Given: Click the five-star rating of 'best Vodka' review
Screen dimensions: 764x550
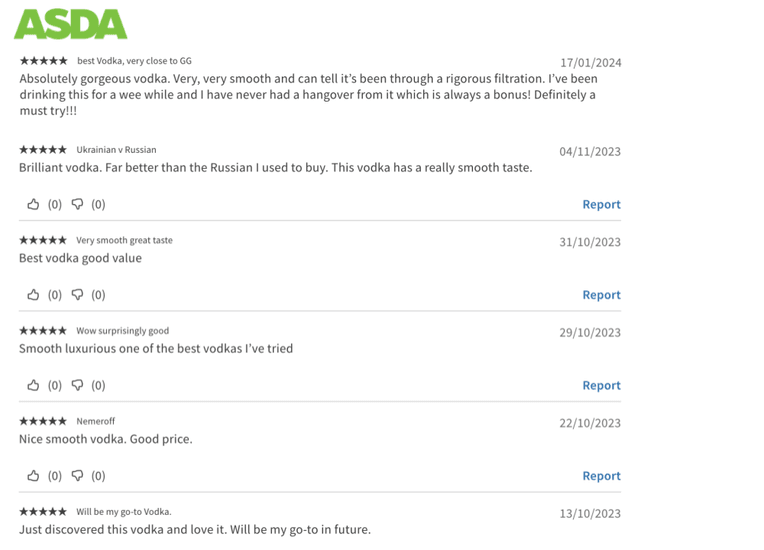Looking at the screenshot, I should pos(43,61).
